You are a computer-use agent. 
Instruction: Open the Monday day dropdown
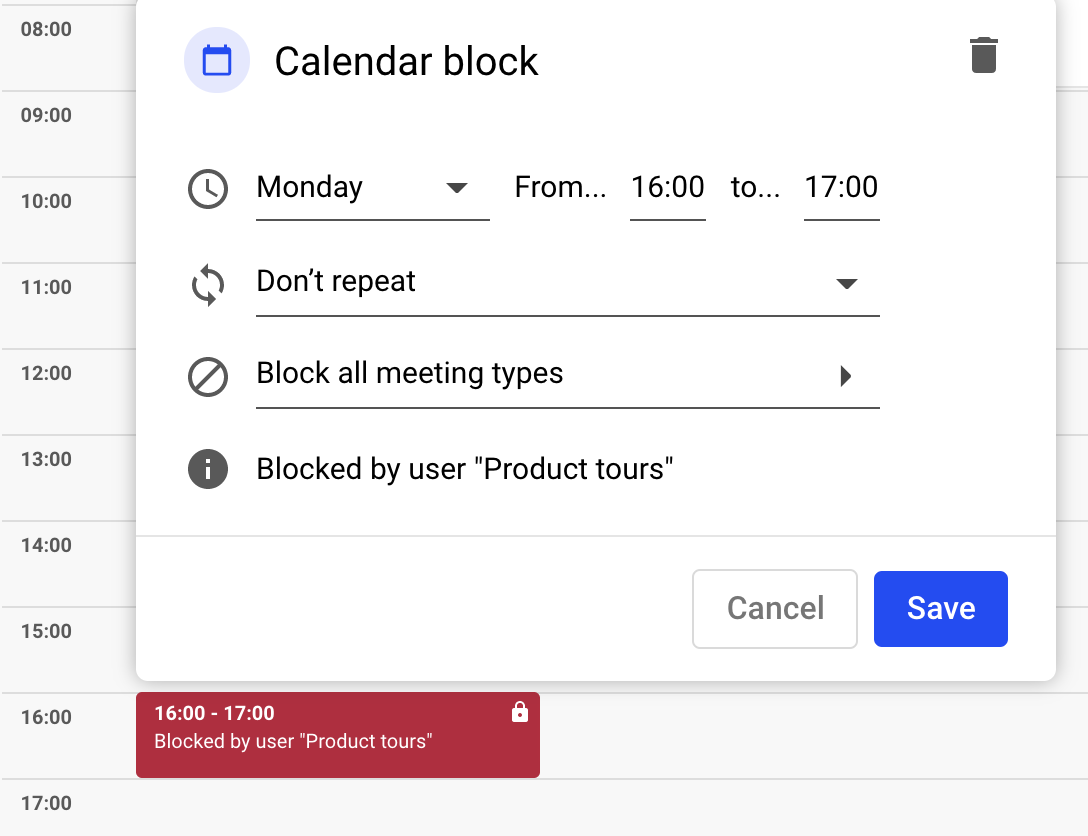click(x=372, y=188)
